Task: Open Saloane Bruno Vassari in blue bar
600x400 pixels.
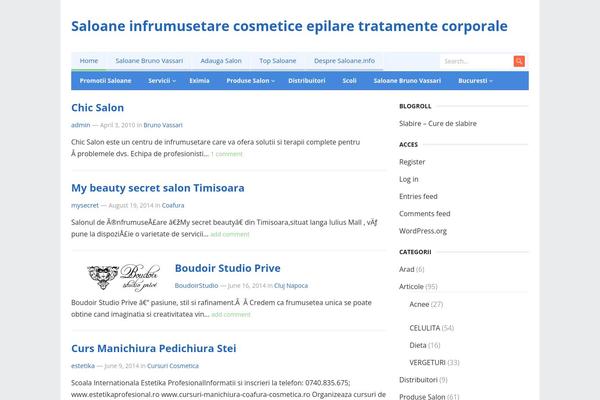Action: [x=407, y=81]
